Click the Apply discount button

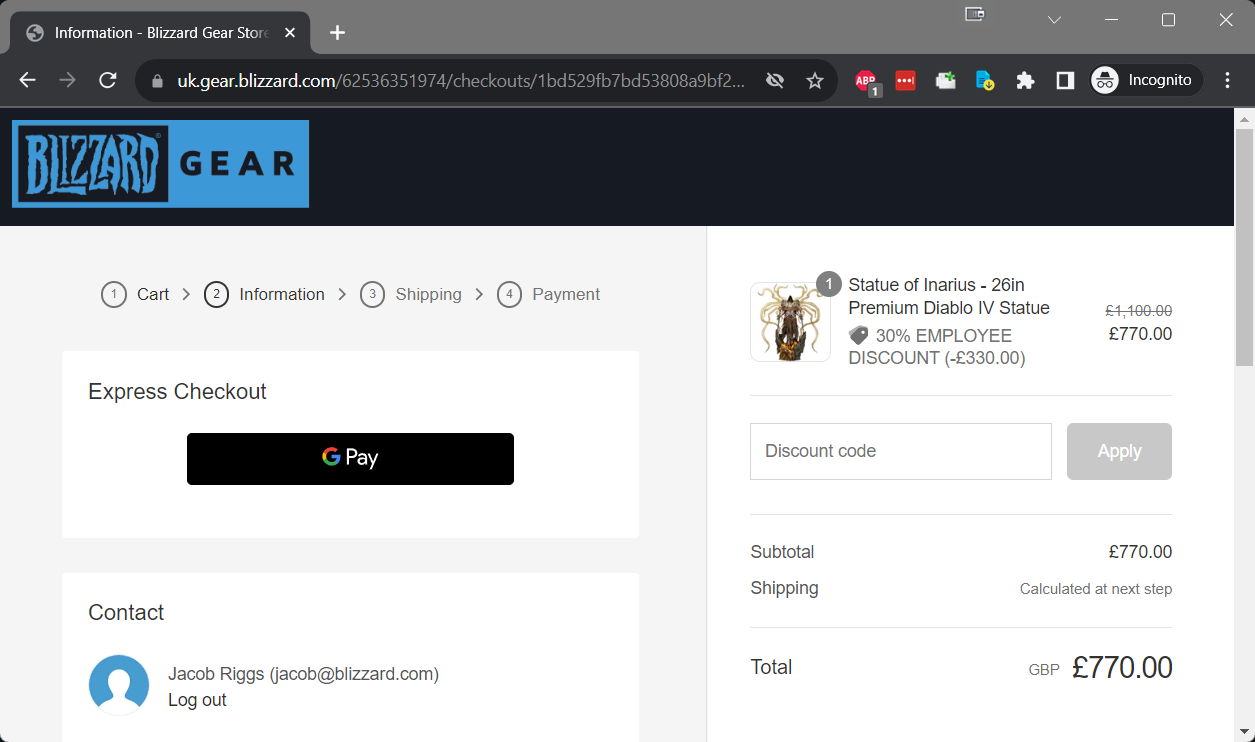(x=1119, y=451)
